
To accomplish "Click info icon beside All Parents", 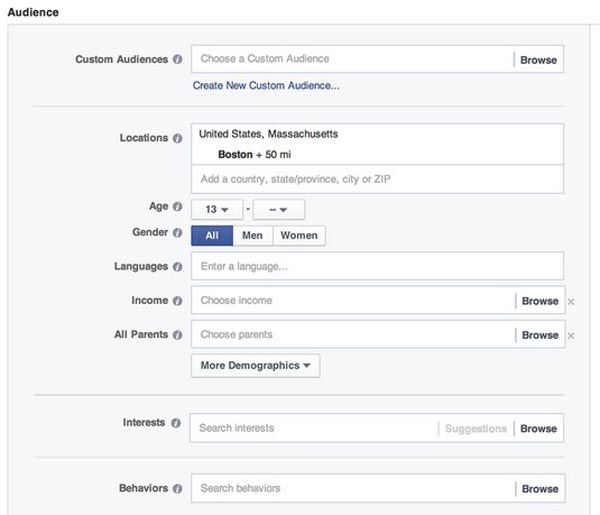I will (177, 335).
